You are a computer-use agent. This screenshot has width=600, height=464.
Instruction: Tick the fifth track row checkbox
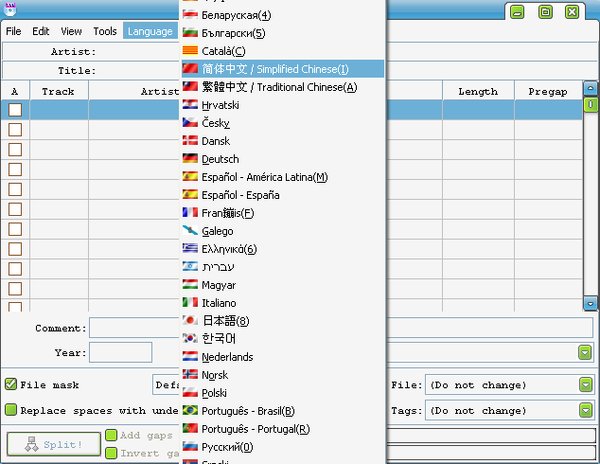pyautogui.click(x=15, y=189)
